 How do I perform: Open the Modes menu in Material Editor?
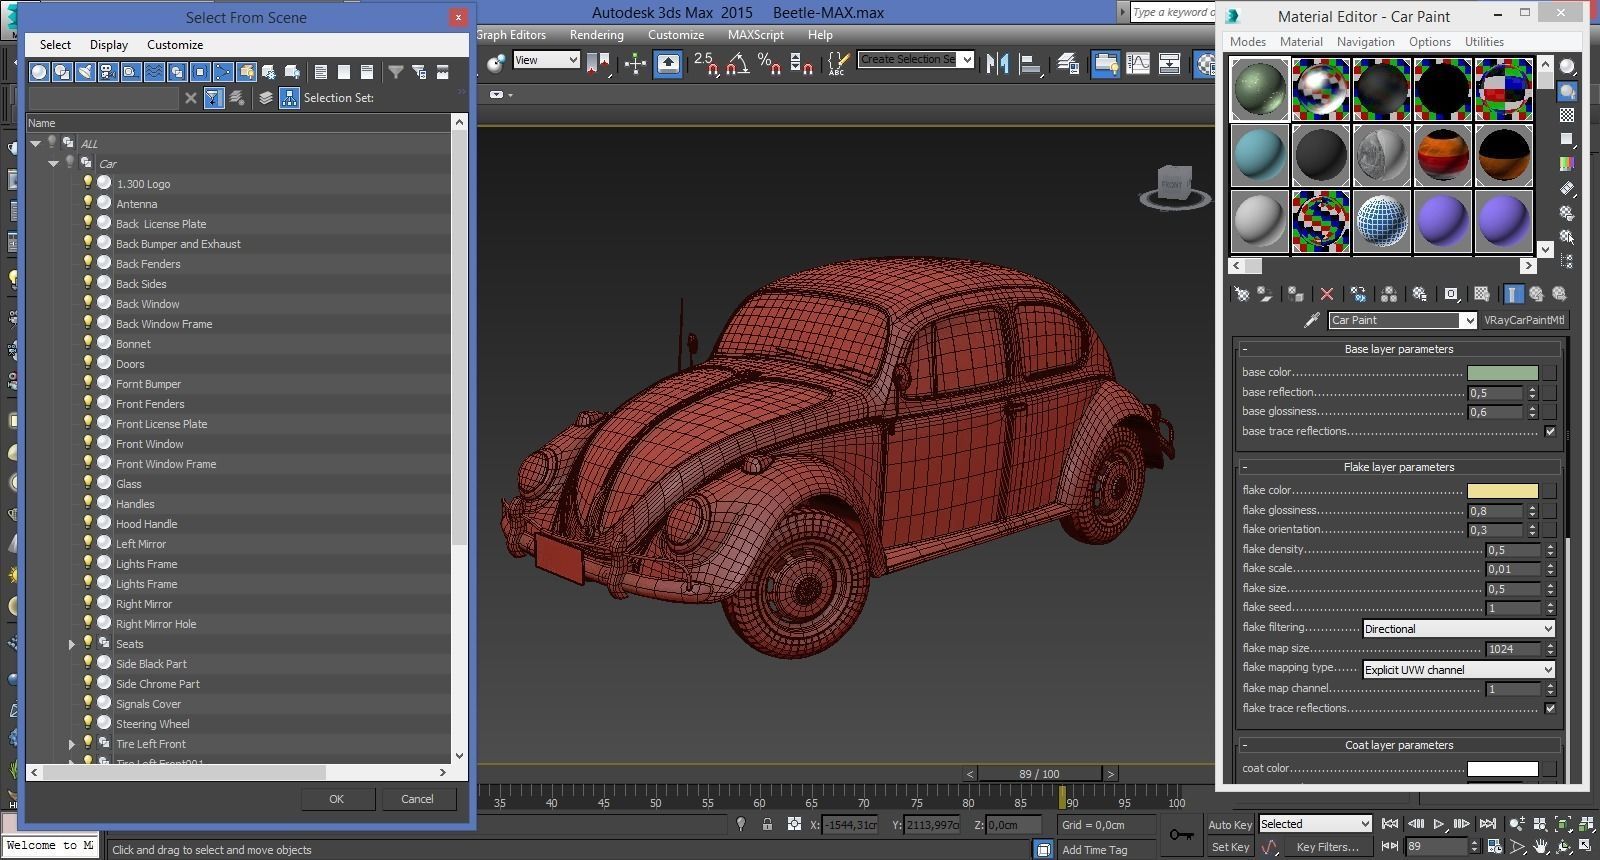[x=1247, y=42]
